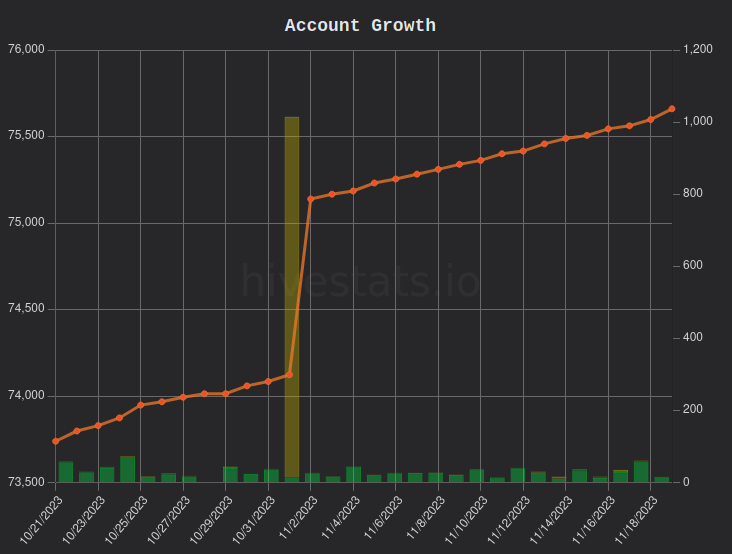This screenshot has height=554, width=732.
Task: Select the data point at 11/16/2023 on the line
Action: tap(608, 129)
